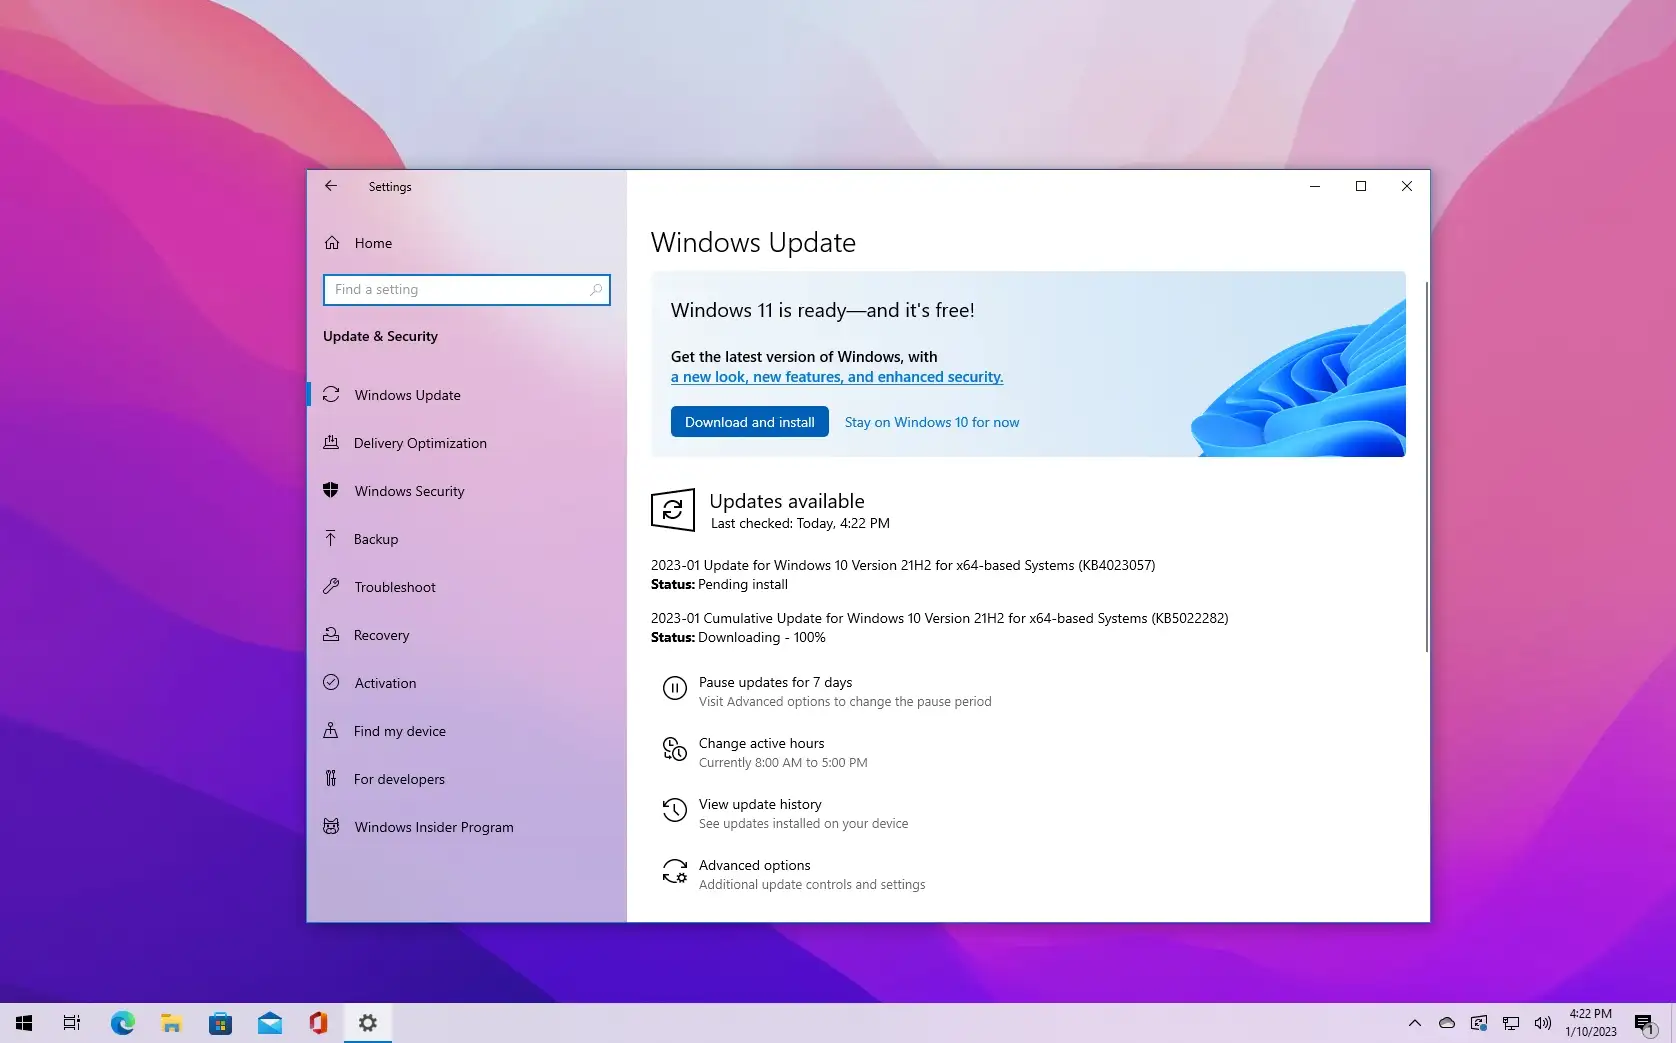Open Task View on the taskbar
The image size is (1676, 1043).
coord(72,1023)
